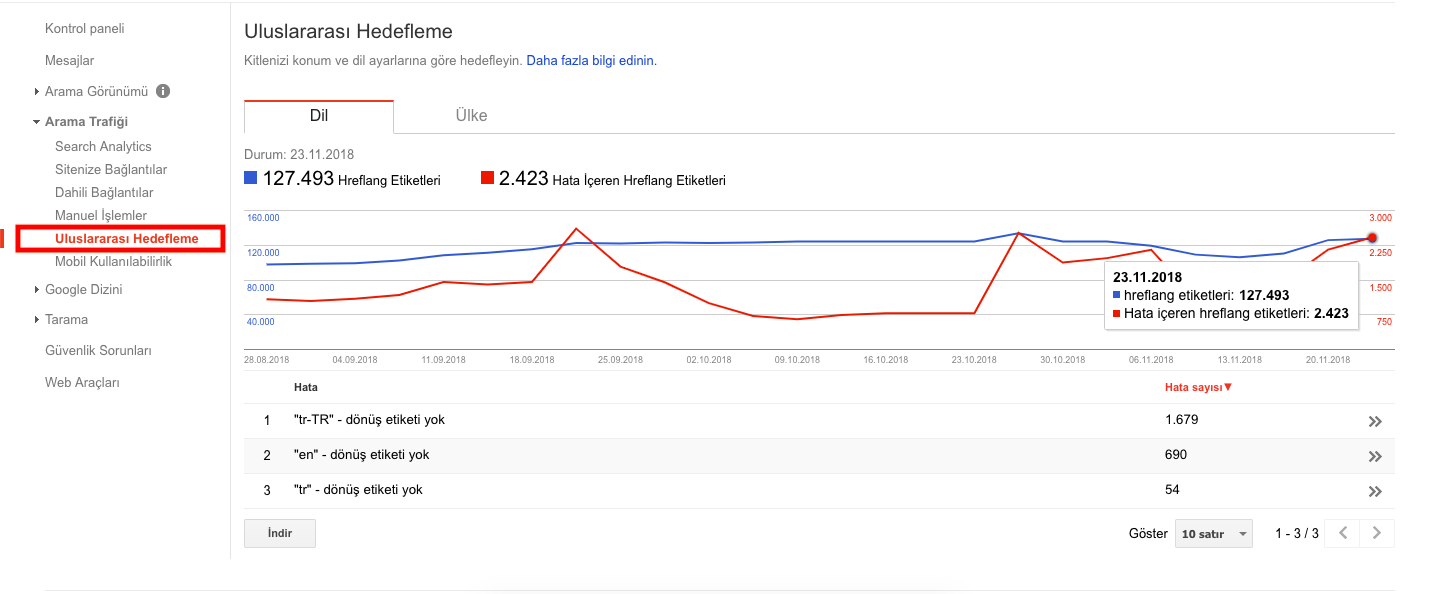This screenshot has height=594, width=1440.
Task: Go to previous page of results
Action: point(1343,534)
